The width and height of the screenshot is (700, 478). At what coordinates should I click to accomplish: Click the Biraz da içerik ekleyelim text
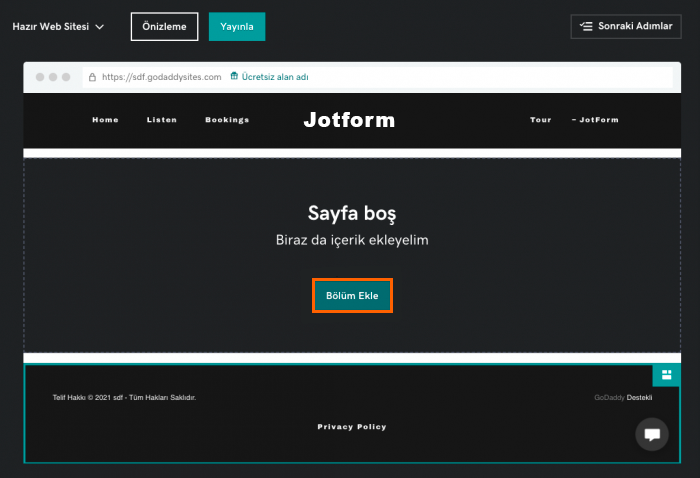tap(352, 240)
